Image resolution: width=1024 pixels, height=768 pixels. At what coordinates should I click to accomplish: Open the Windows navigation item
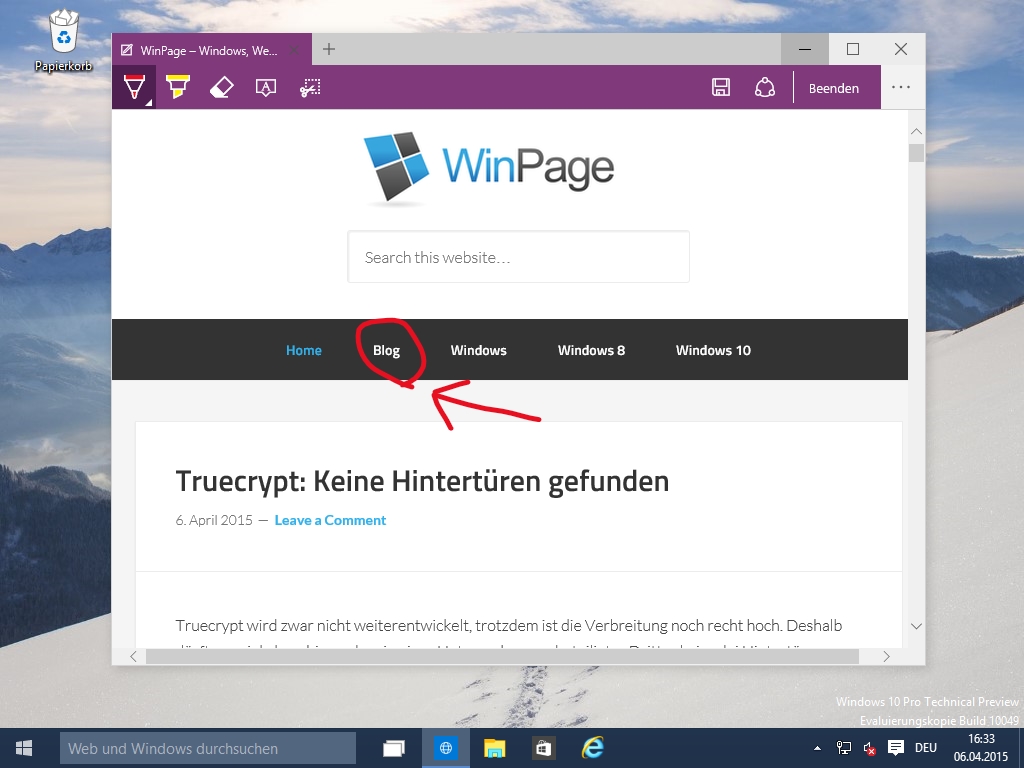[479, 350]
